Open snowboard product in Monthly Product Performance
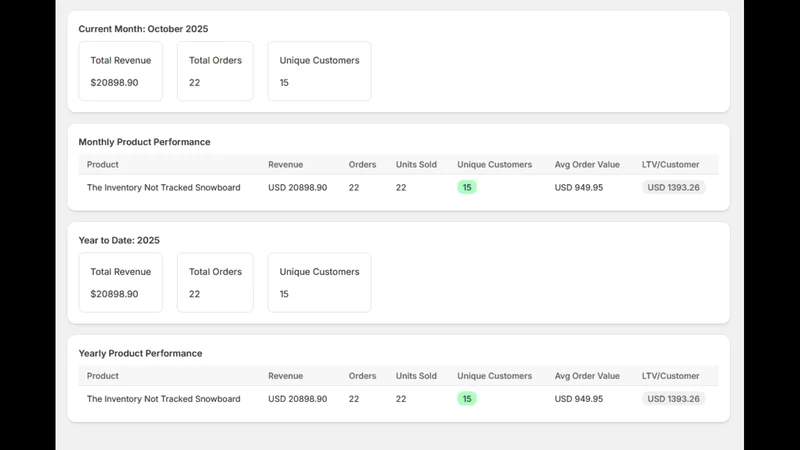Viewport: 800px width, 450px height. [x=163, y=187]
